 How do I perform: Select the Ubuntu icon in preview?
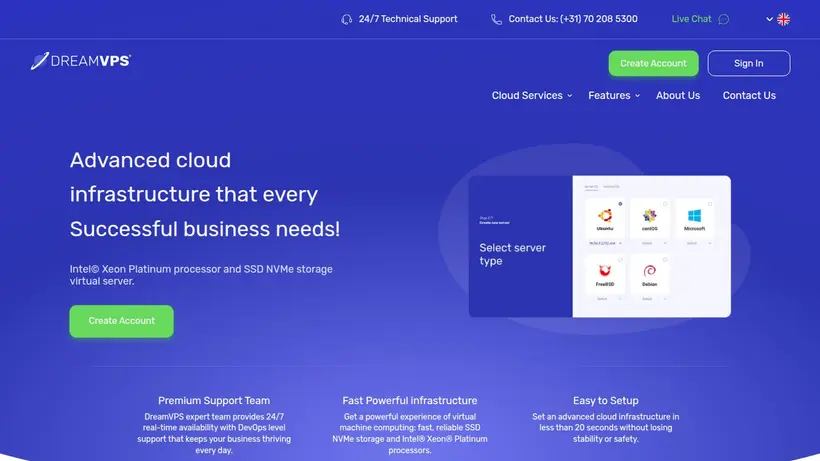[x=605, y=215]
